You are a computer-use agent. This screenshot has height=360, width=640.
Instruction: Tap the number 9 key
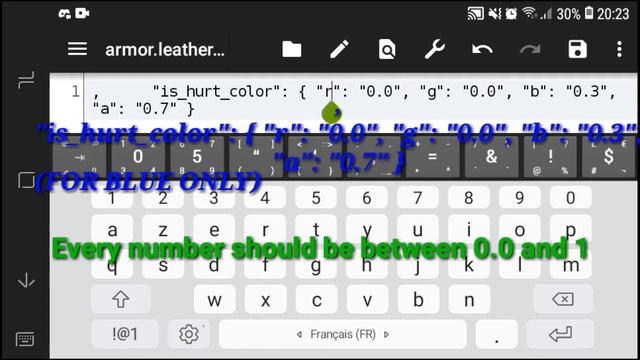coord(520,198)
